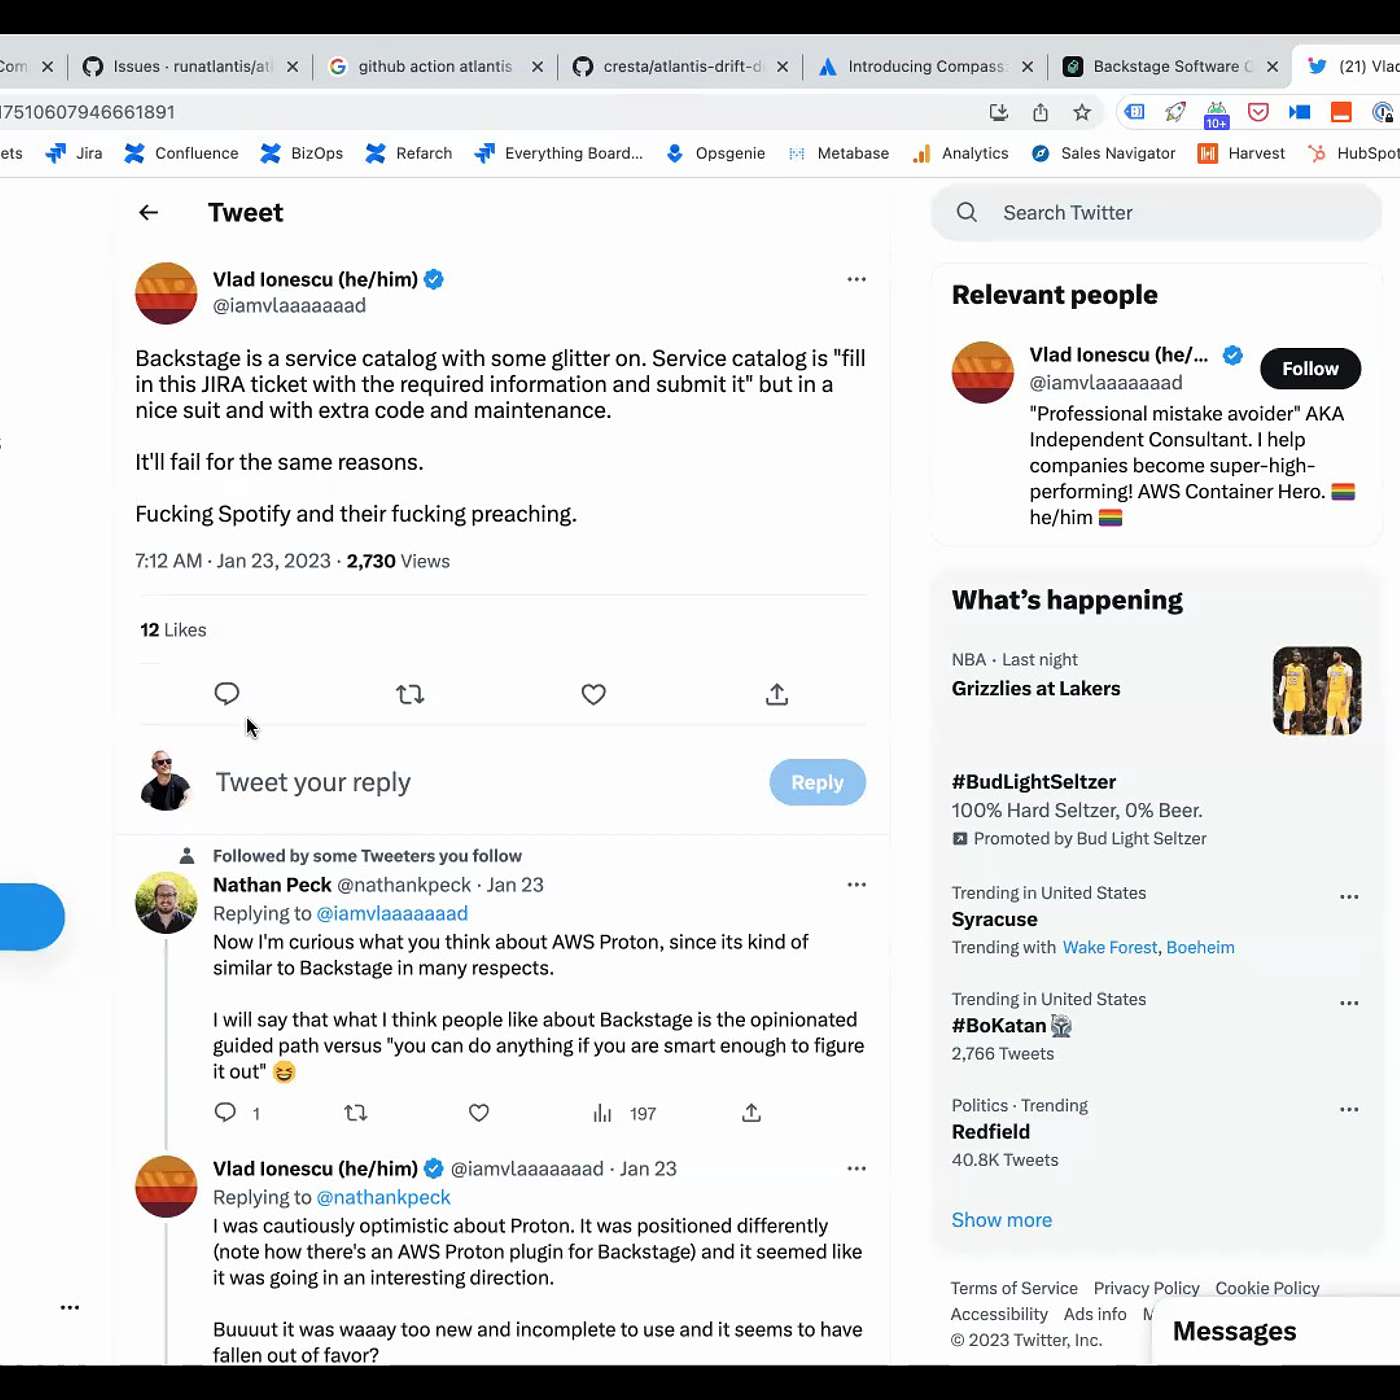Open the #BudLightSeltzer promoted trend
This screenshot has width=1400, height=1400.
1034,782
